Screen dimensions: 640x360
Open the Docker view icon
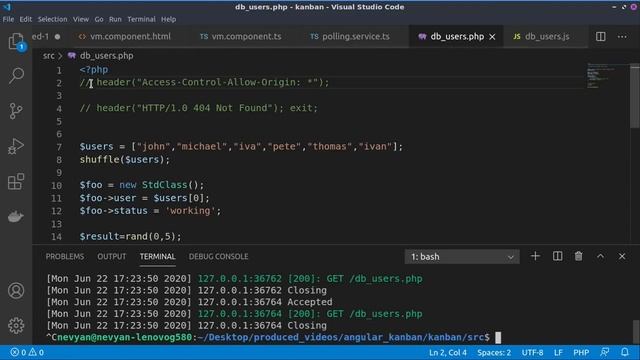pos(16,217)
